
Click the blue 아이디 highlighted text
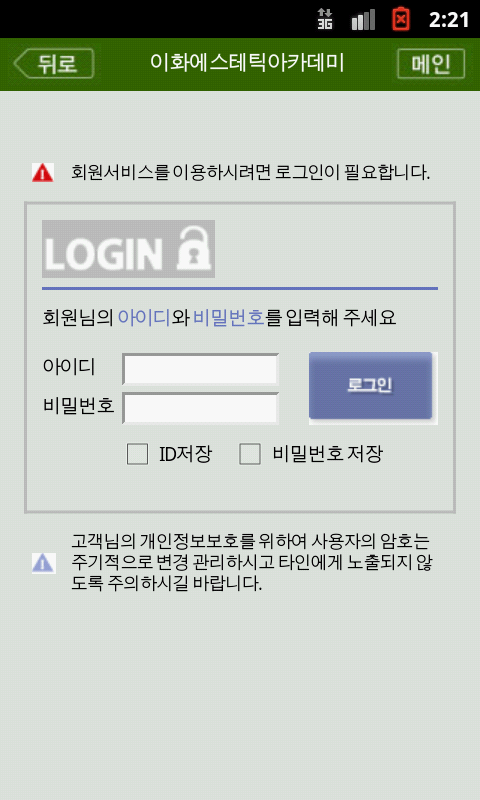click(x=144, y=318)
